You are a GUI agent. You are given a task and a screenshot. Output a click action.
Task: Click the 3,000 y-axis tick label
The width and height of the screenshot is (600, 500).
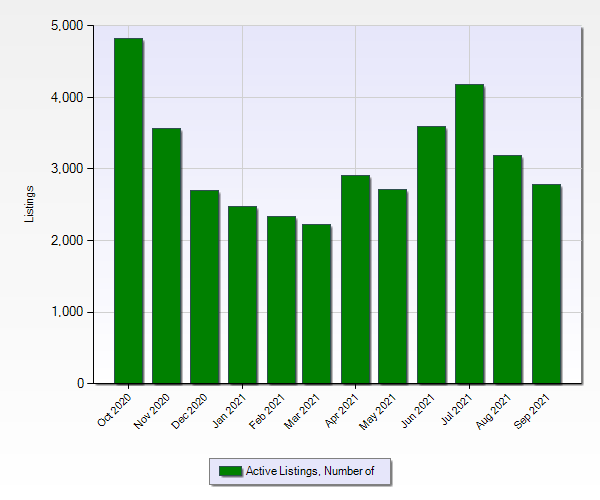66,169
